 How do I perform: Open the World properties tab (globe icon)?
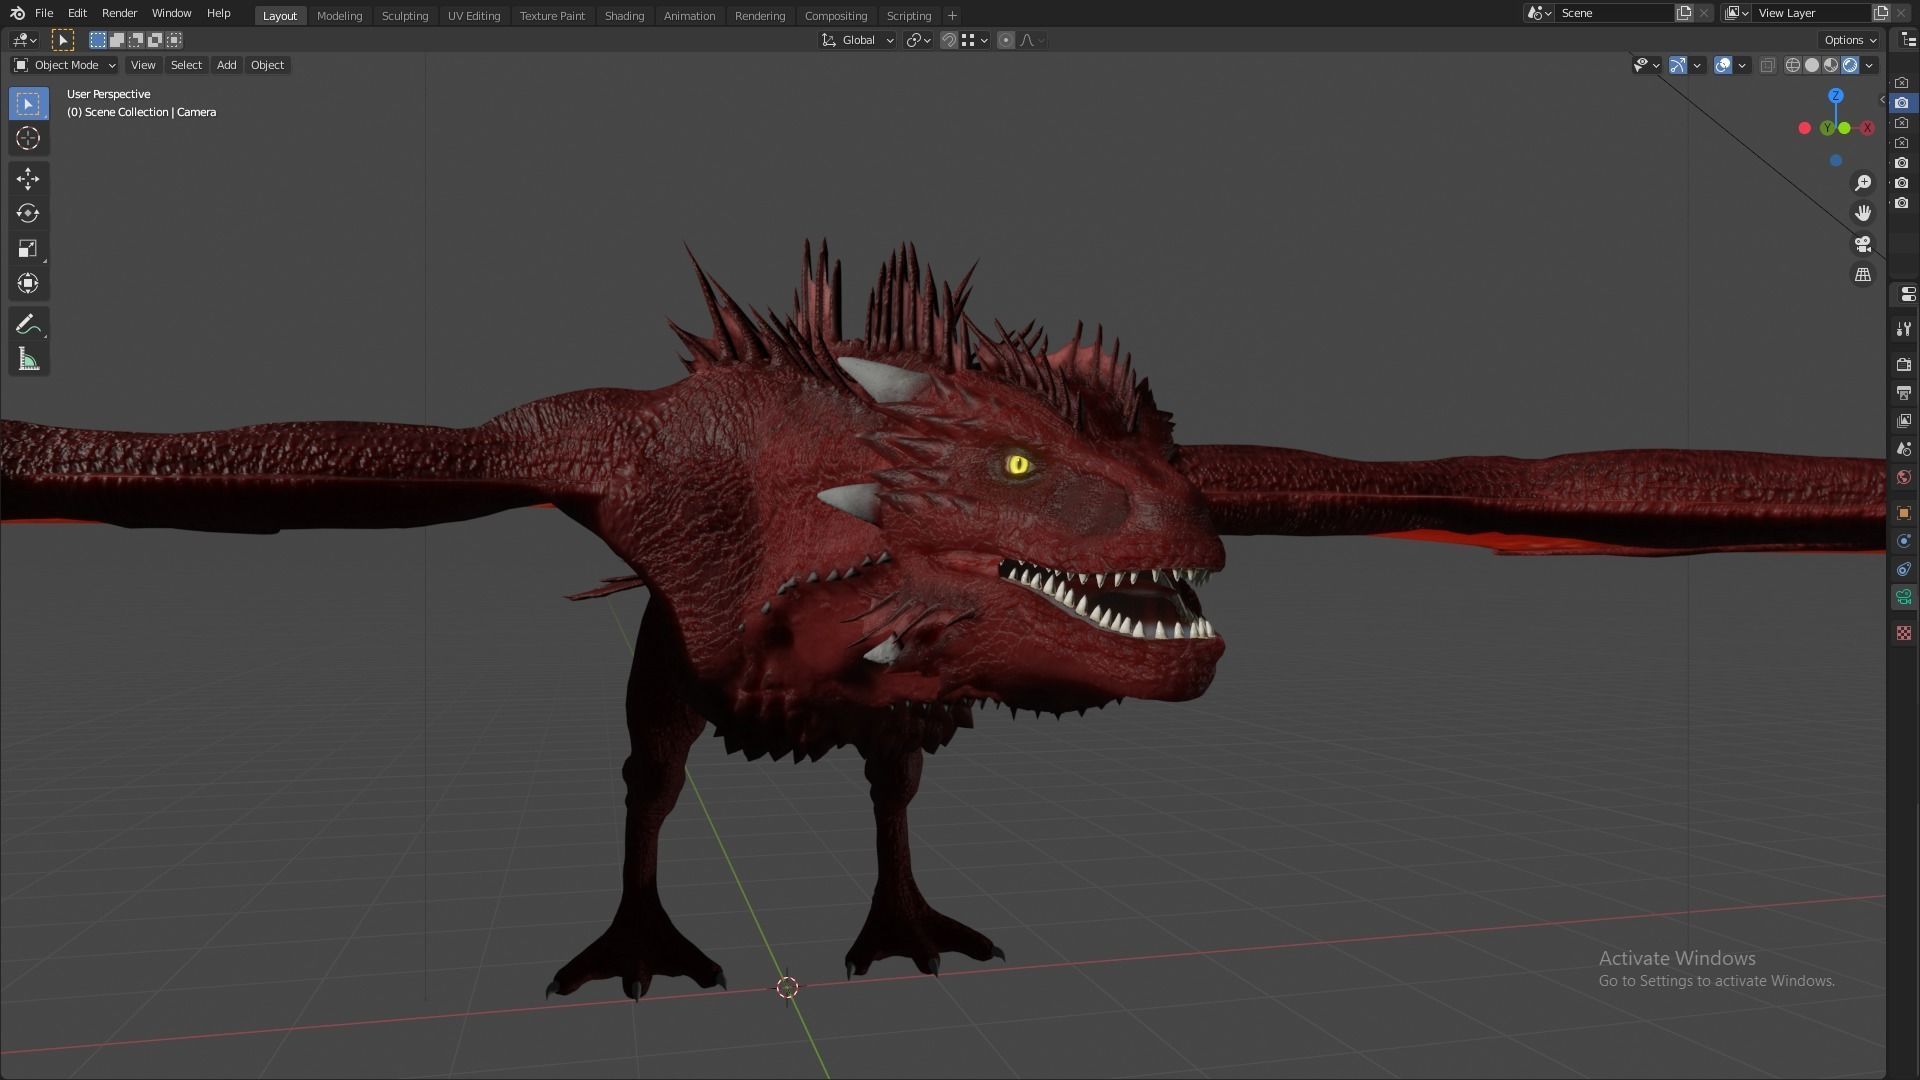(1904, 477)
